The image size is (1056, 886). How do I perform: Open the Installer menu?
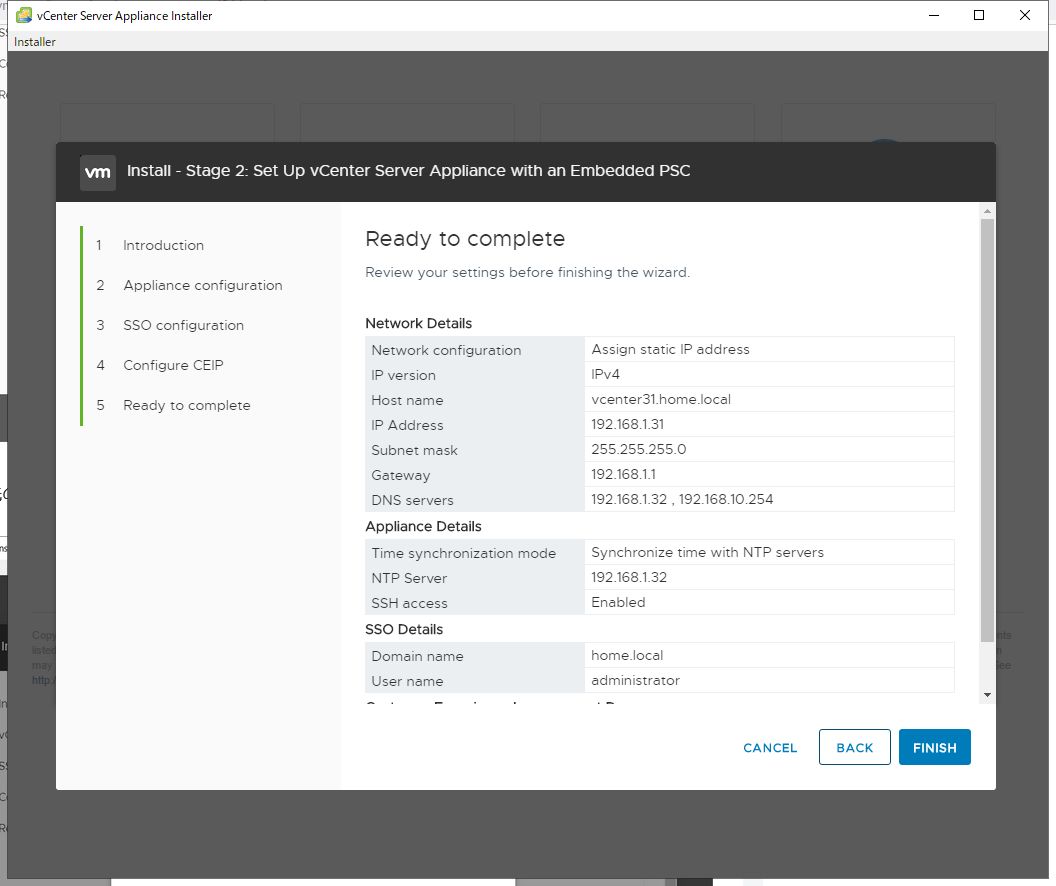(x=35, y=42)
